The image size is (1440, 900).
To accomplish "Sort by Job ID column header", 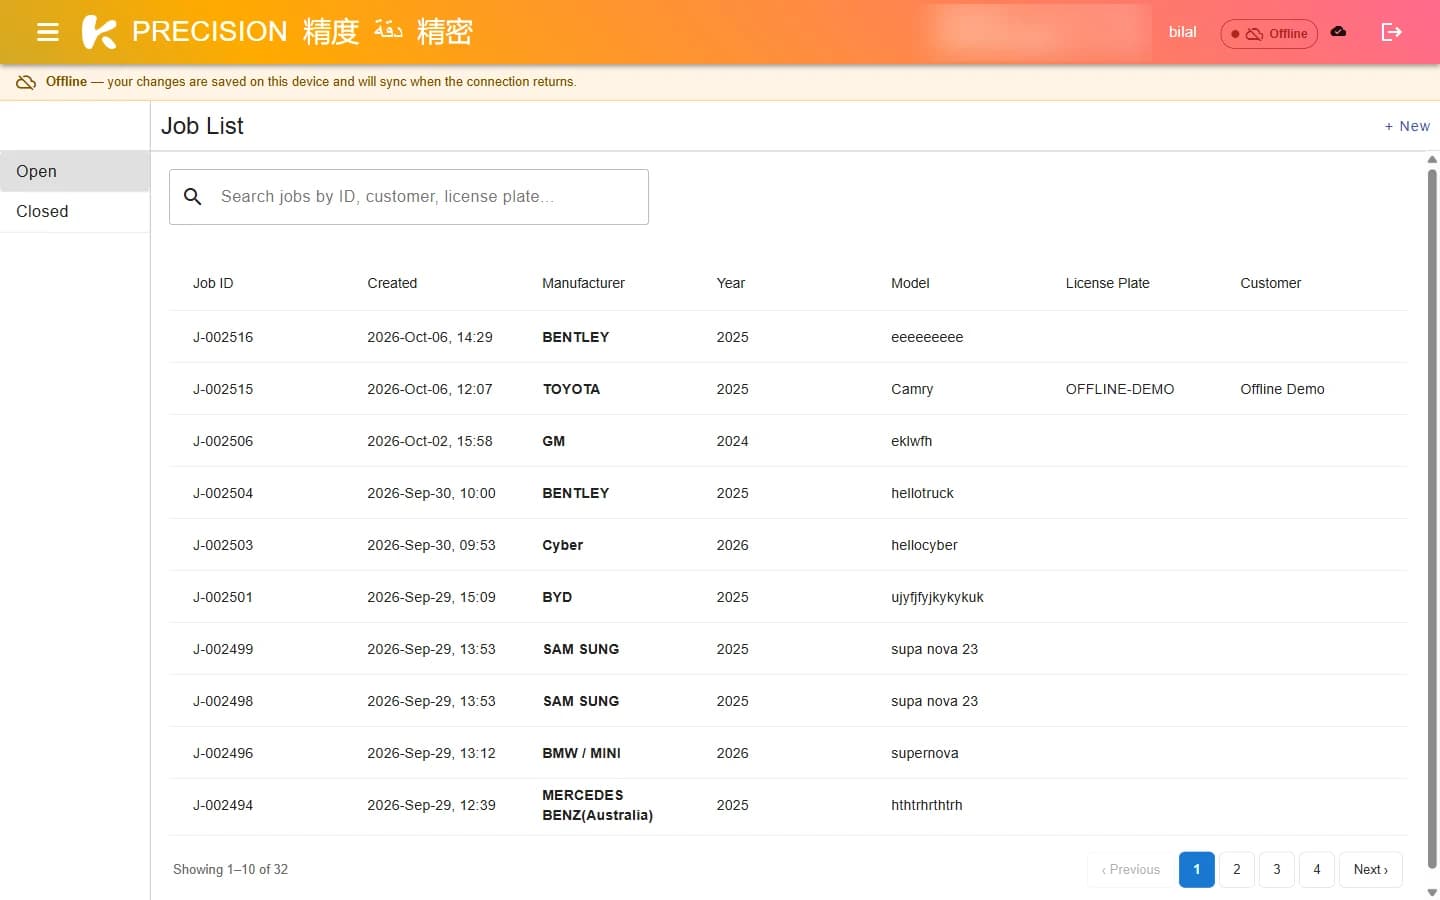I will click(213, 283).
